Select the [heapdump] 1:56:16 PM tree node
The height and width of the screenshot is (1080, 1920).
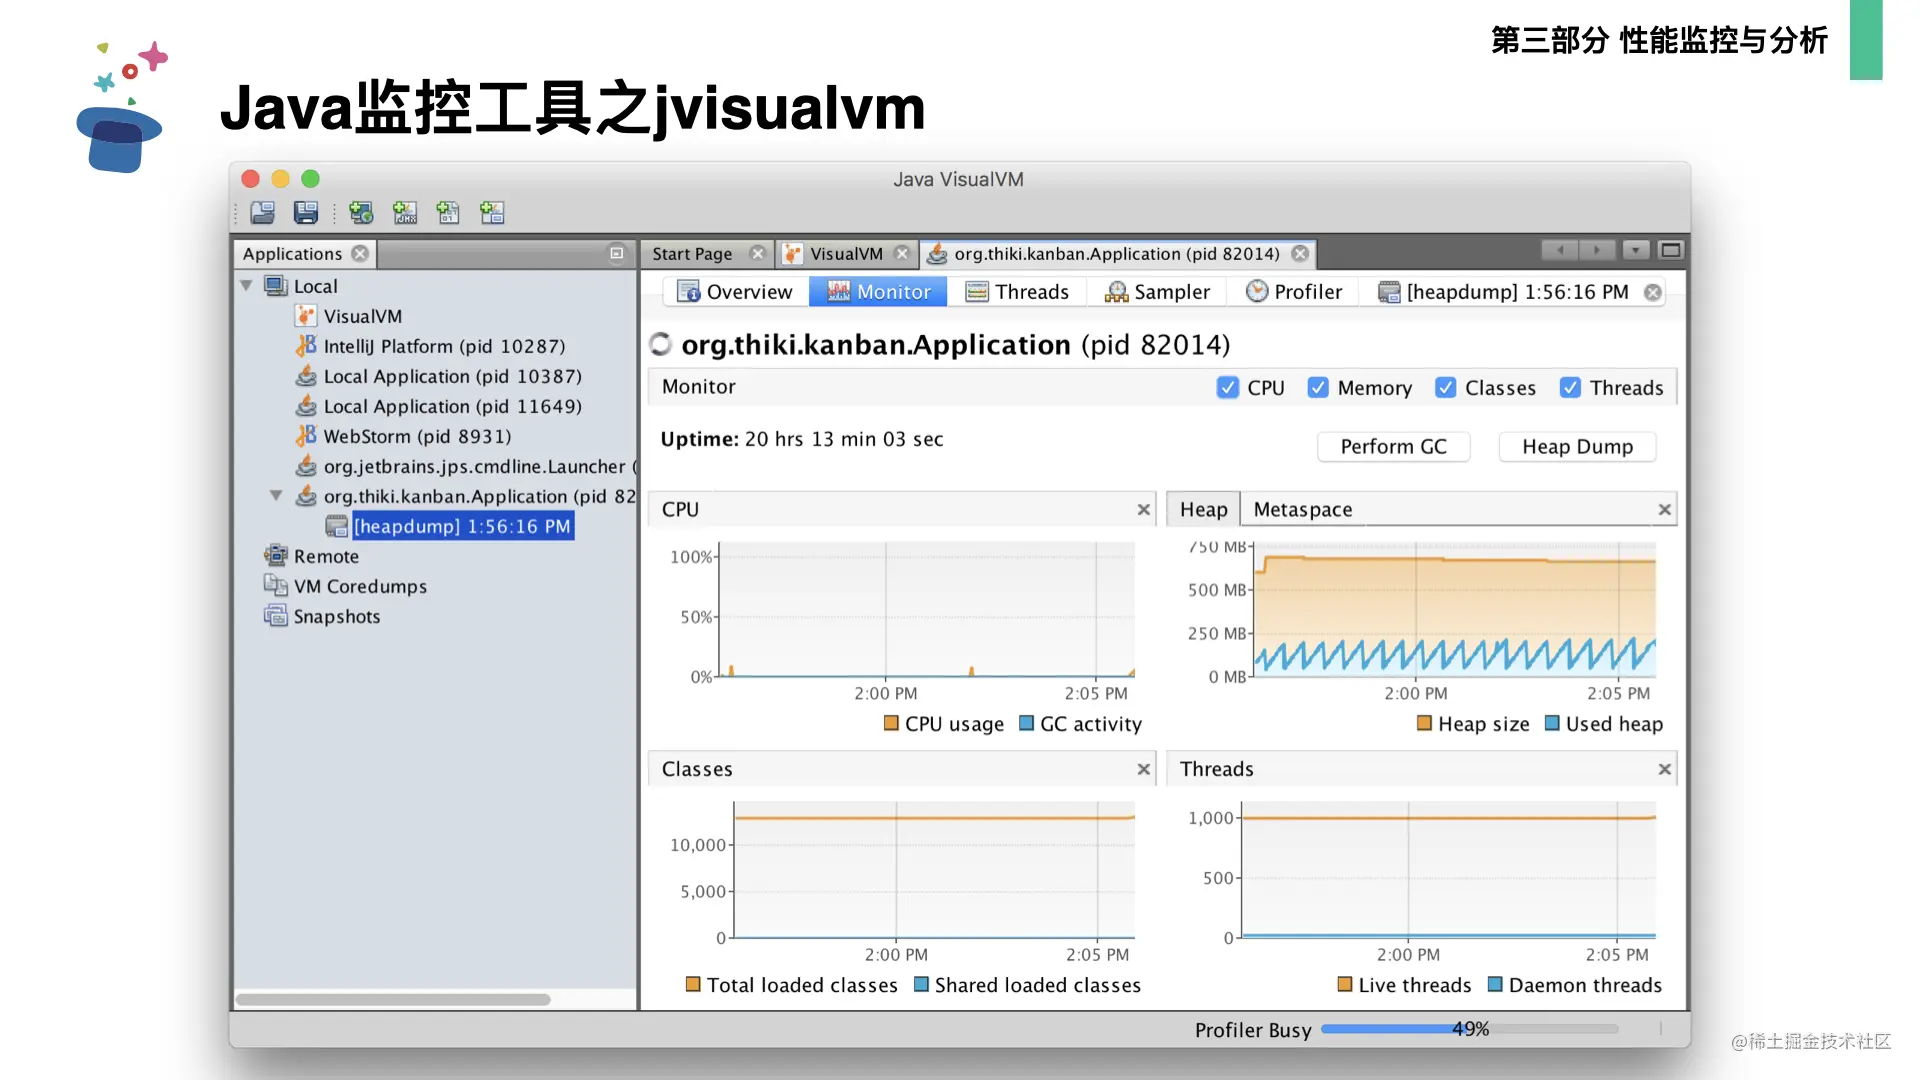(463, 526)
